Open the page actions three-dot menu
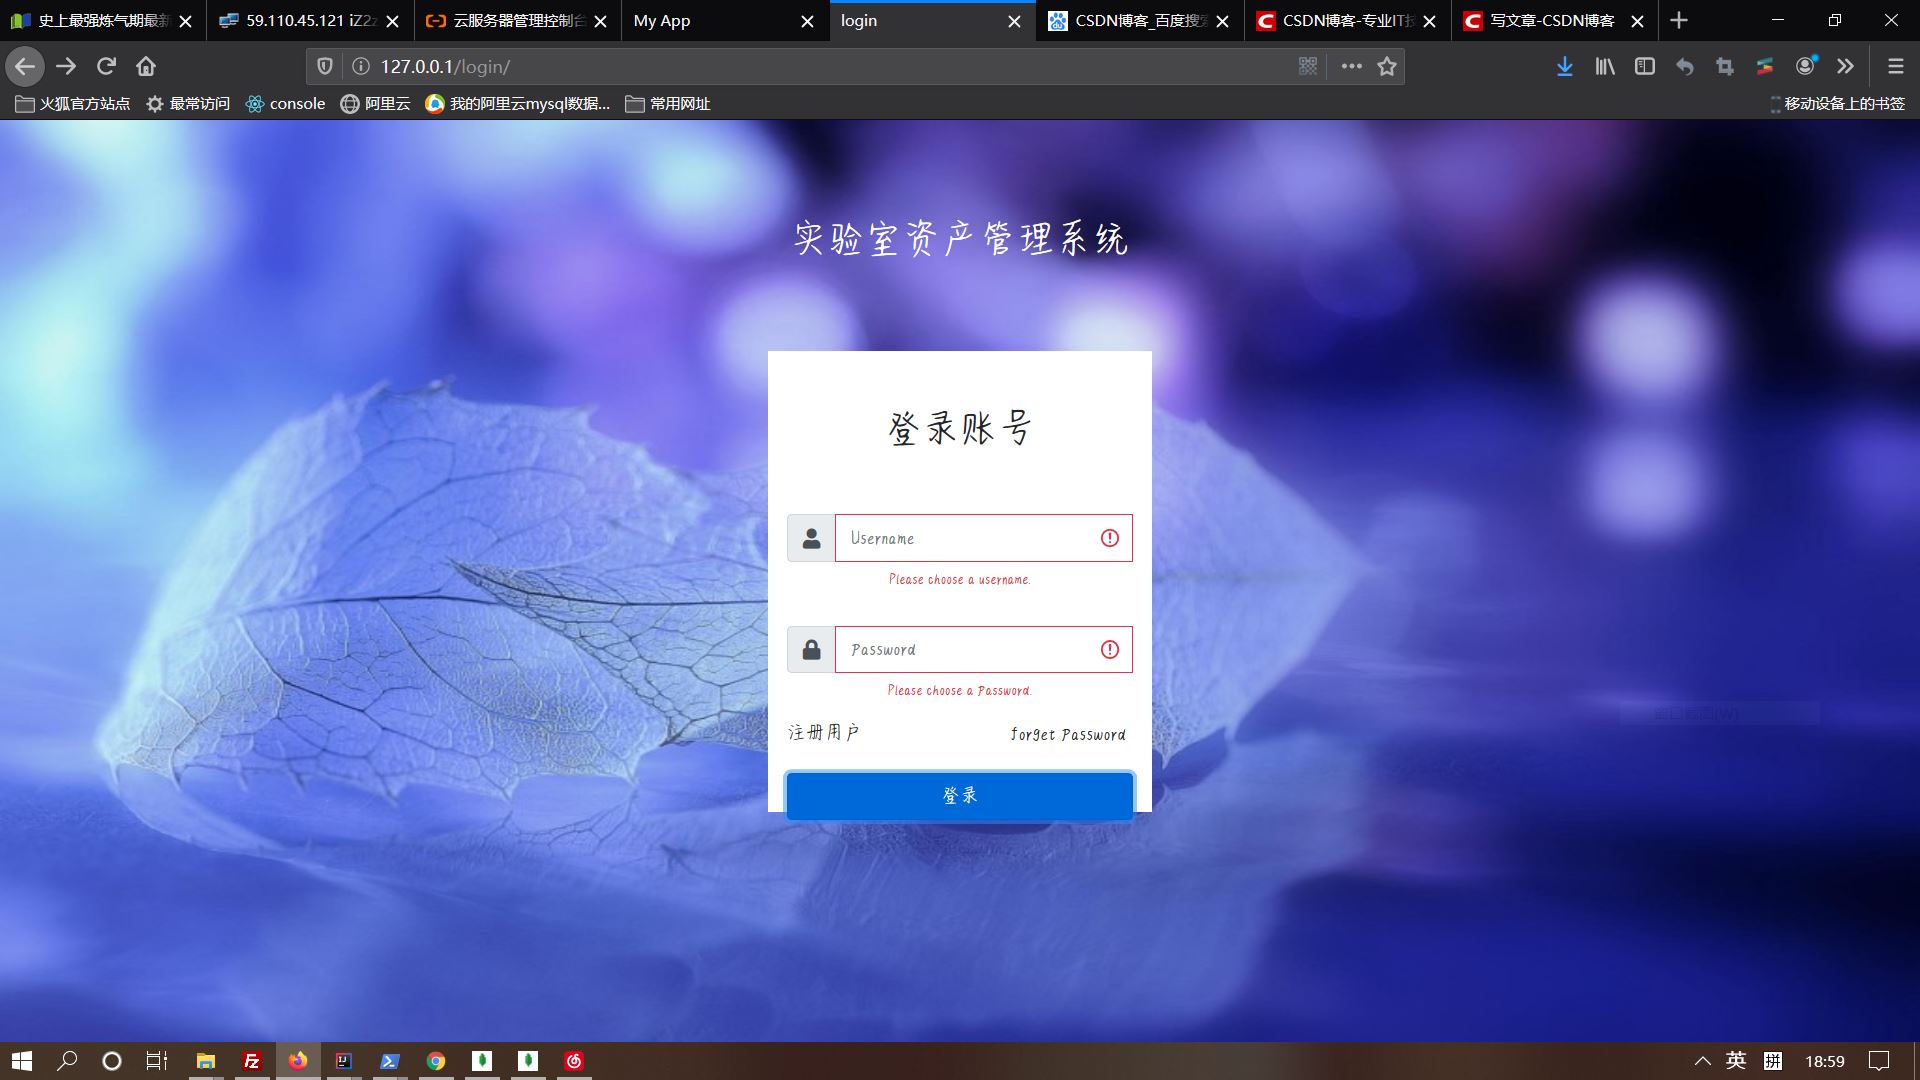1920x1080 pixels. (x=1351, y=66)
